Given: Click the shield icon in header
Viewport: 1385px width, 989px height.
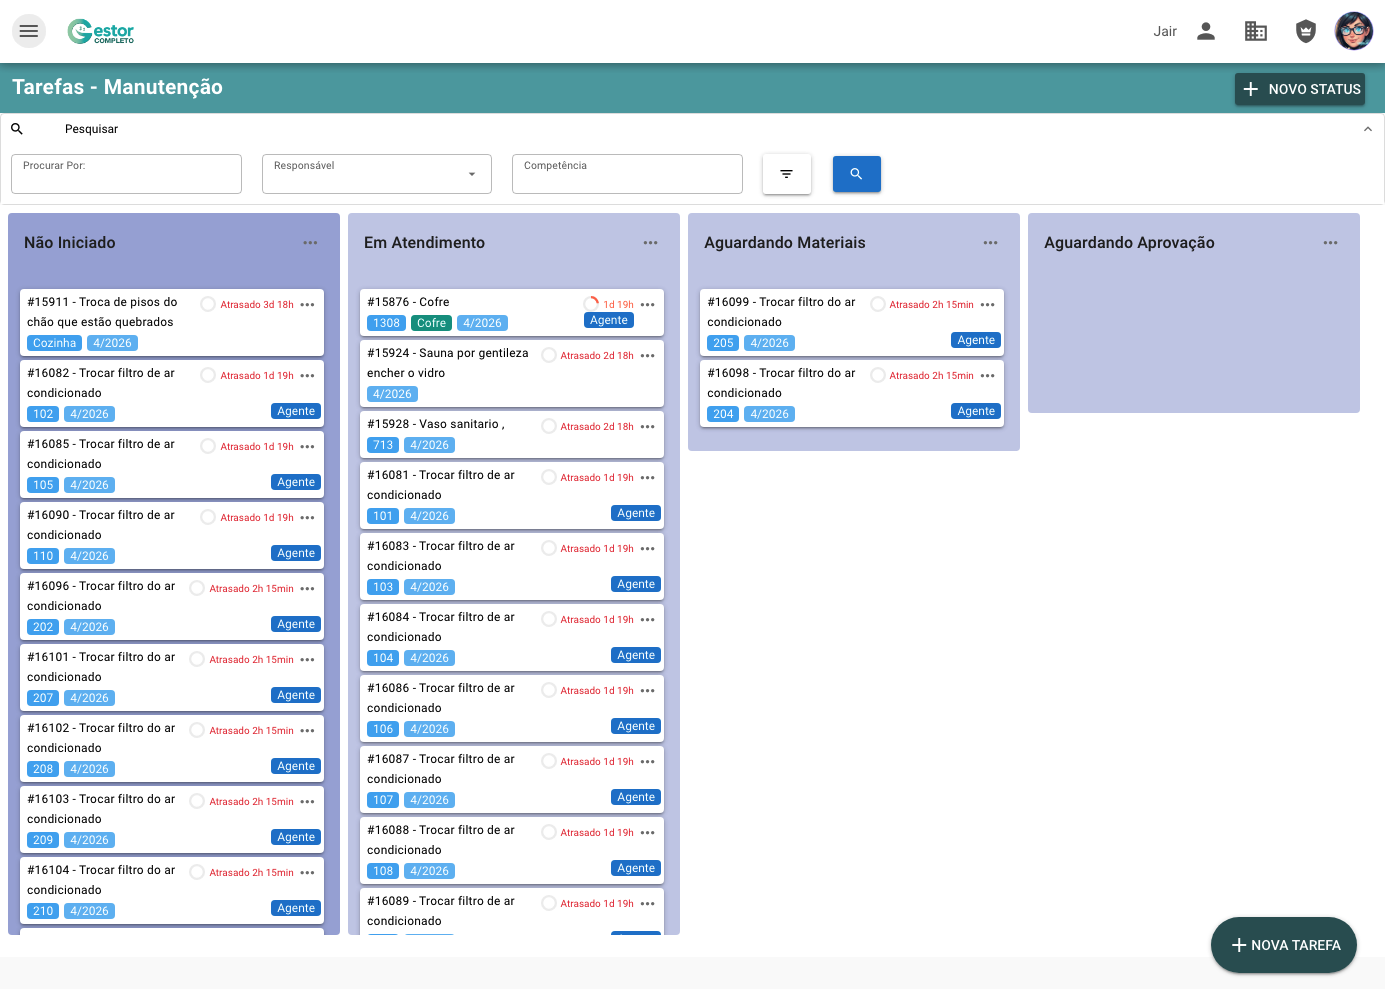Looking at the screenshot, I should (1305, 31).
